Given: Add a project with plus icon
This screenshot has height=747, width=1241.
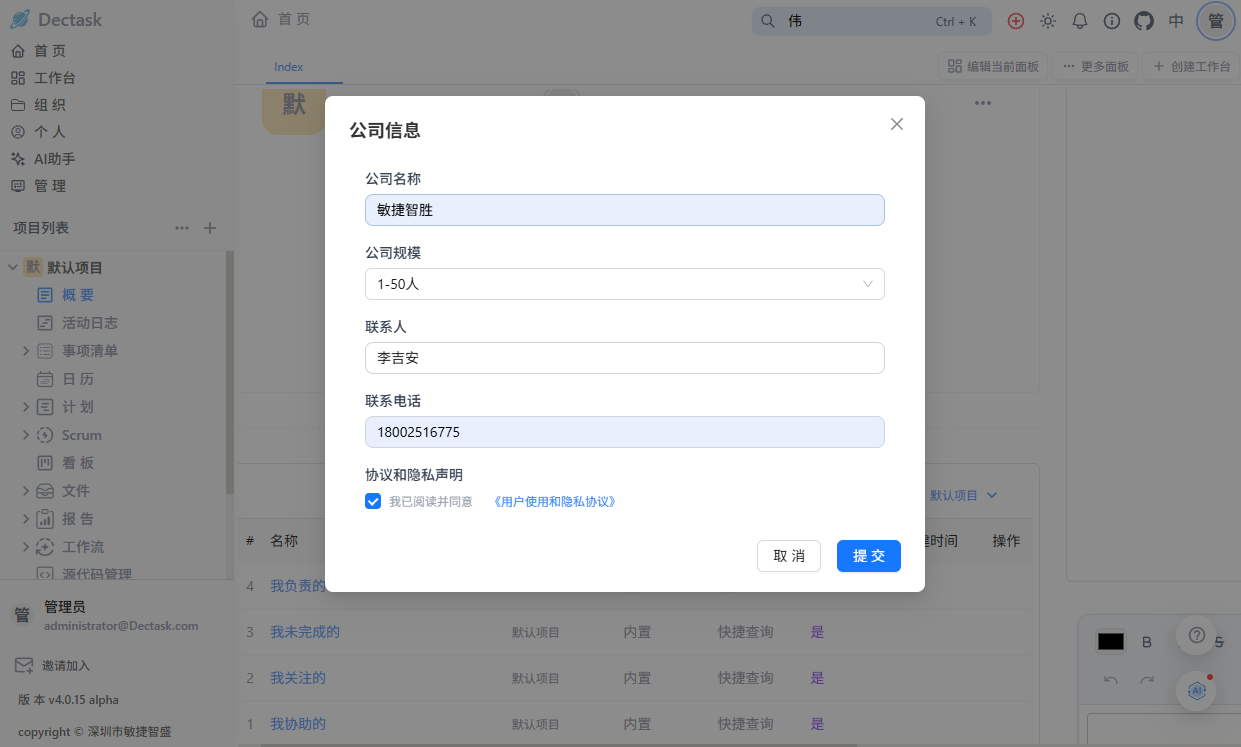Looking at the screenshot, I should (210, 228).
